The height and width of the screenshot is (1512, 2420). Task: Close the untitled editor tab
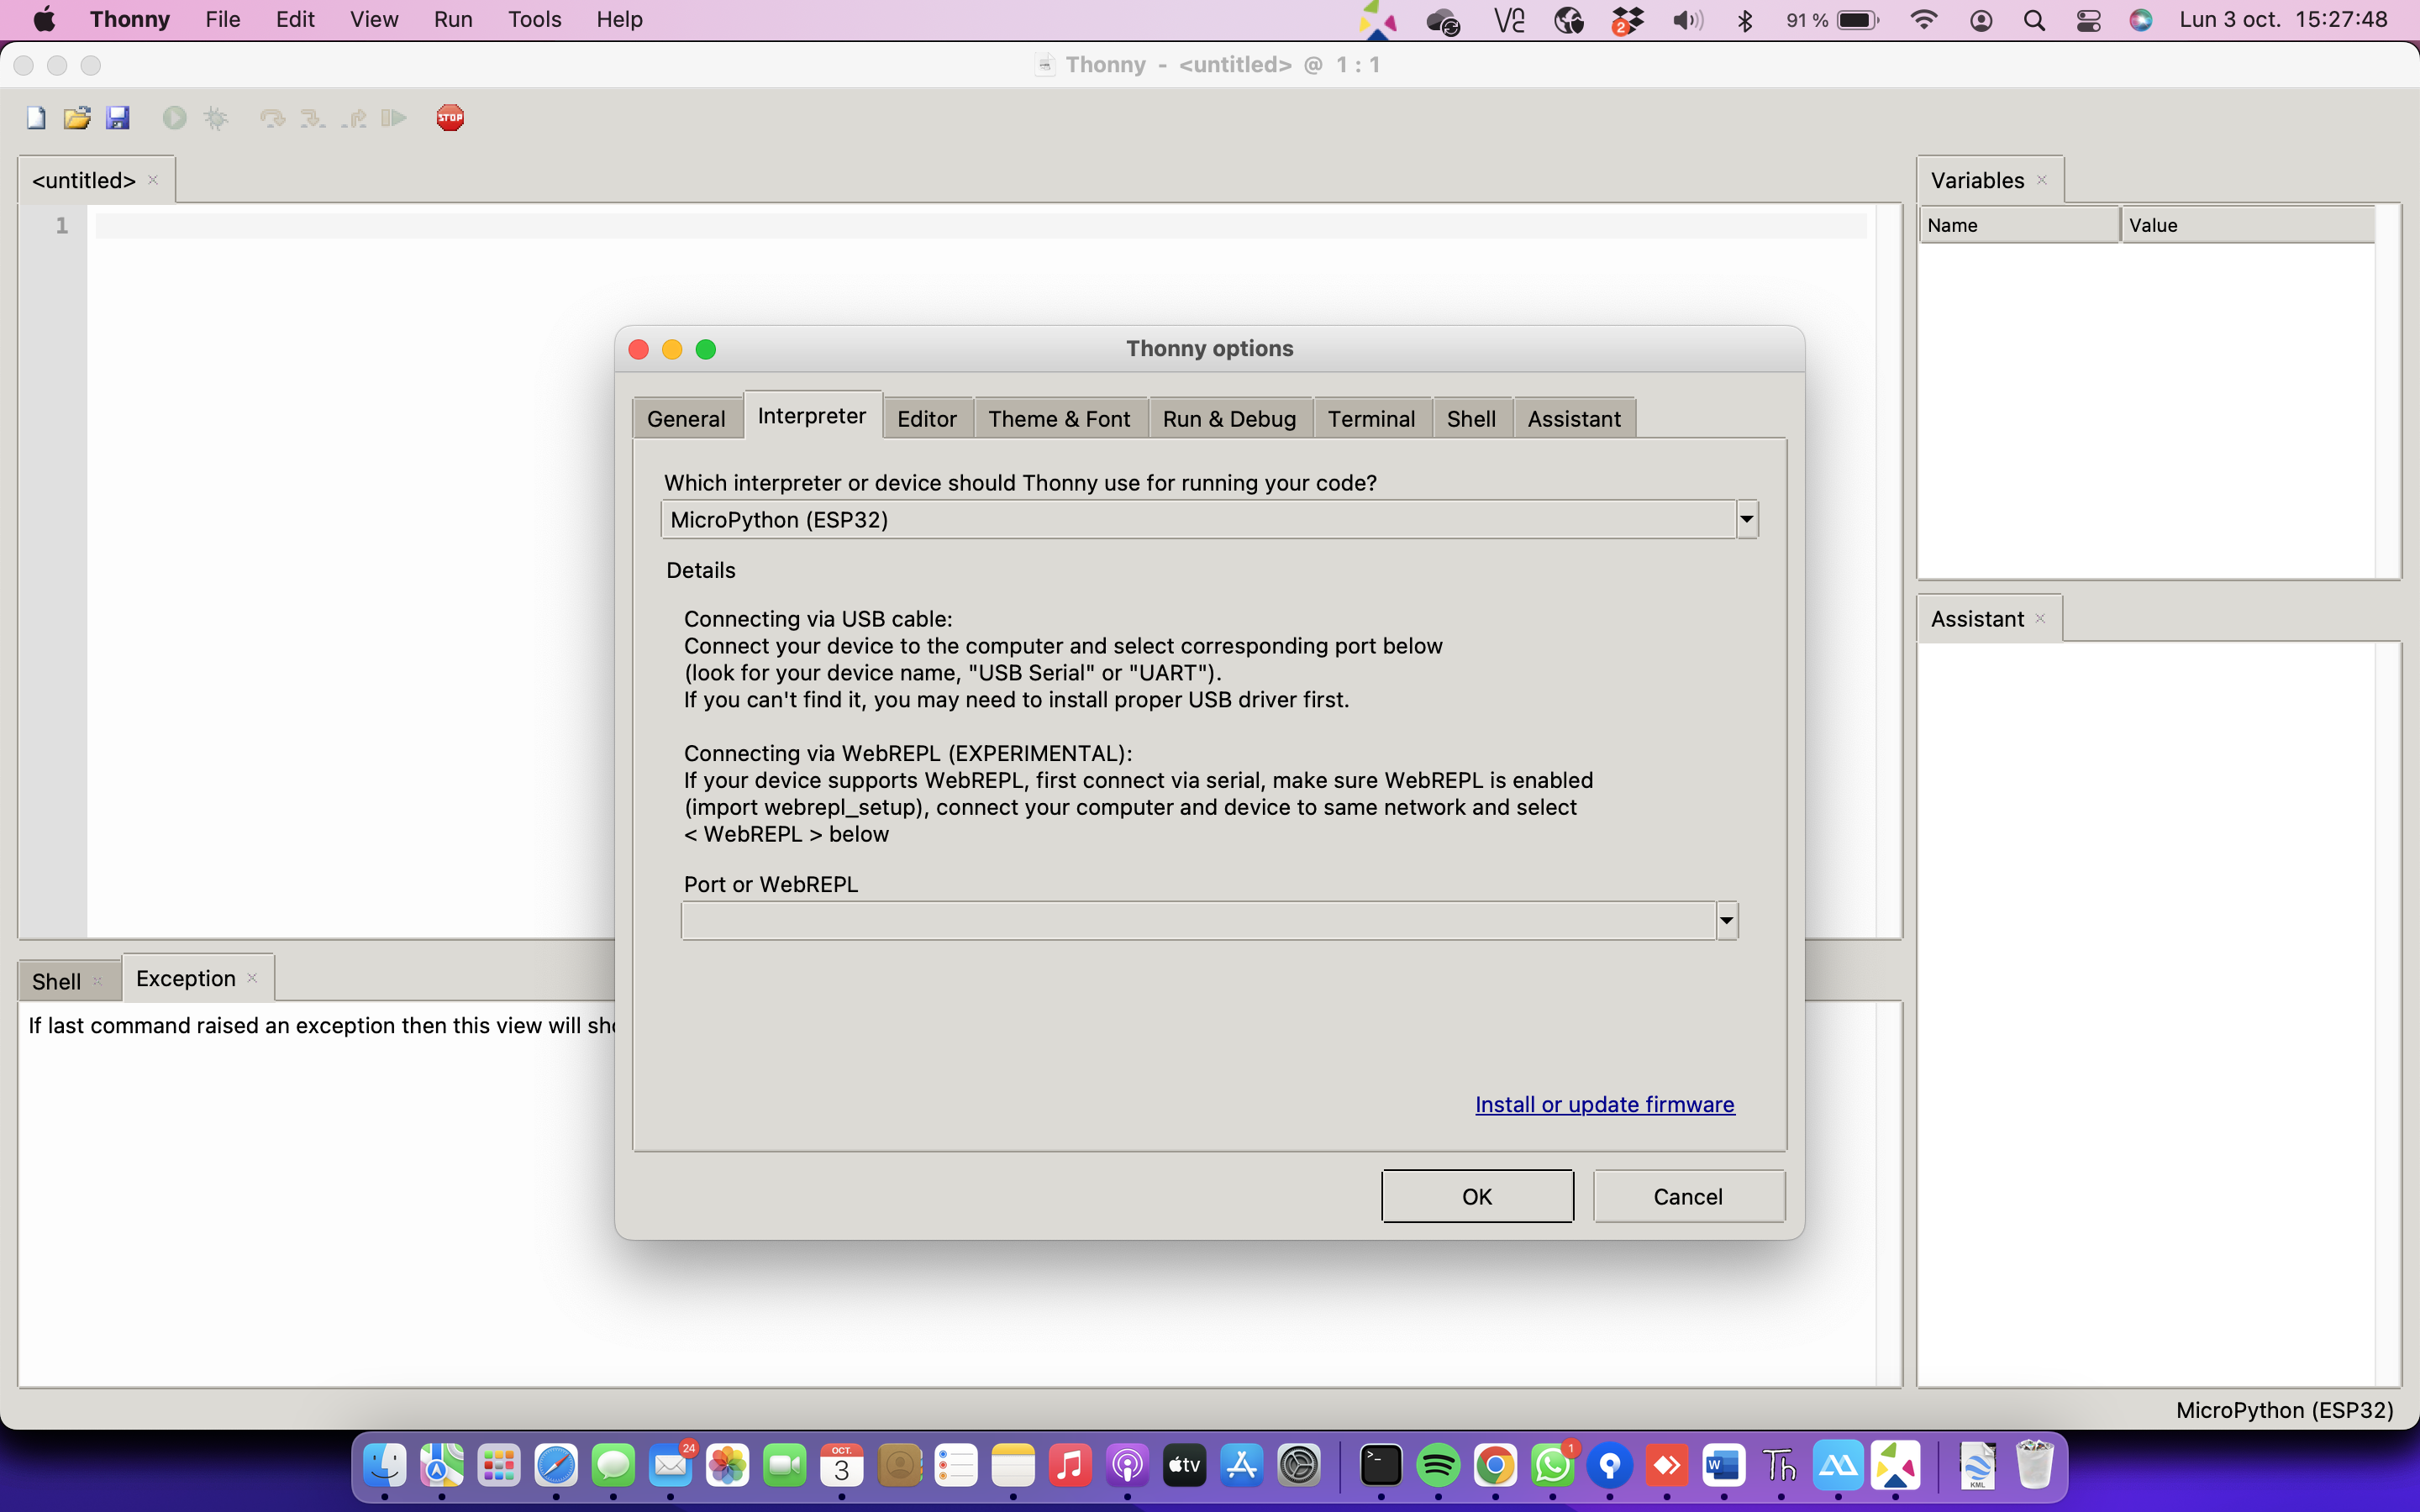tap(153, 180)
